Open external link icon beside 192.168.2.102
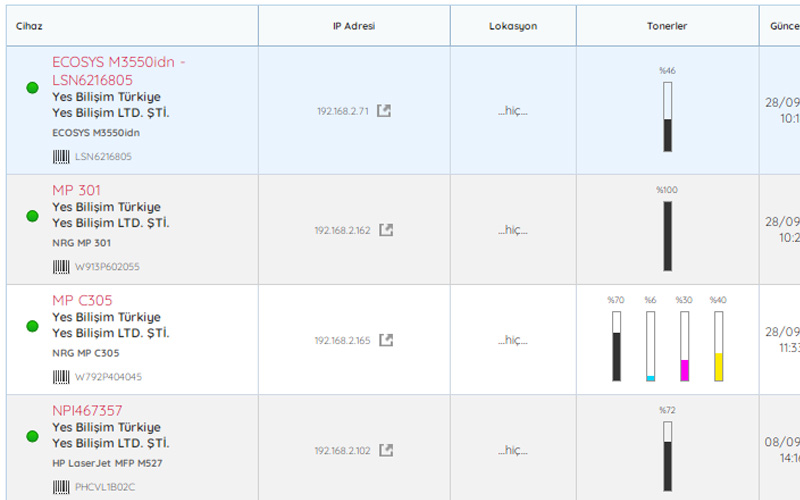This screenshot has height=500, width=800. click(x=386, y=450)
